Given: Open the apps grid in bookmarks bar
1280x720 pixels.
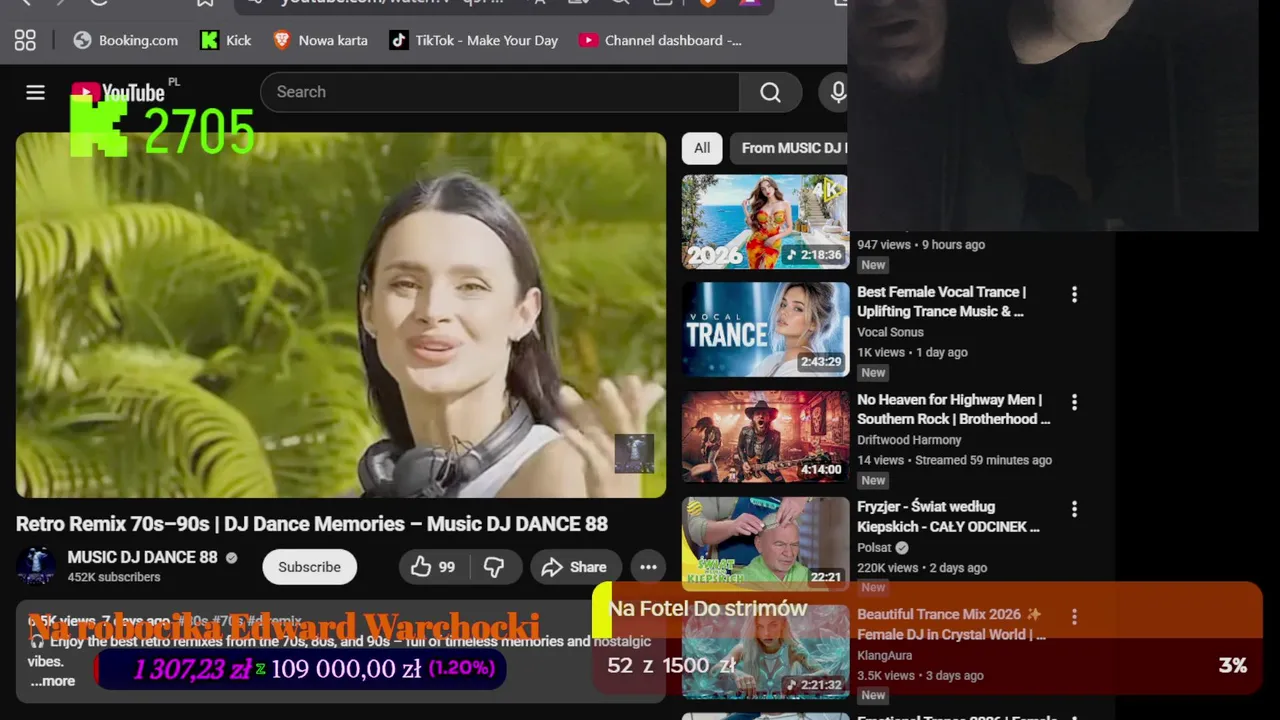Looking at the screenshot, I should (25, 40).
